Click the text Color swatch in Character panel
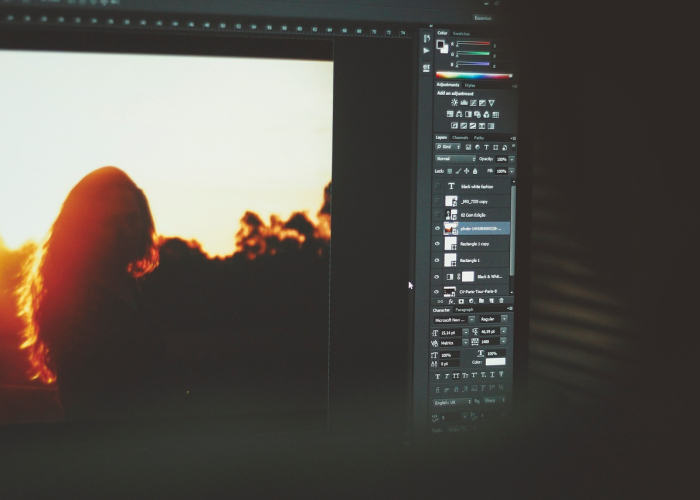The width and height of the screenshot is (700, 500). click(x=495, y=362)
